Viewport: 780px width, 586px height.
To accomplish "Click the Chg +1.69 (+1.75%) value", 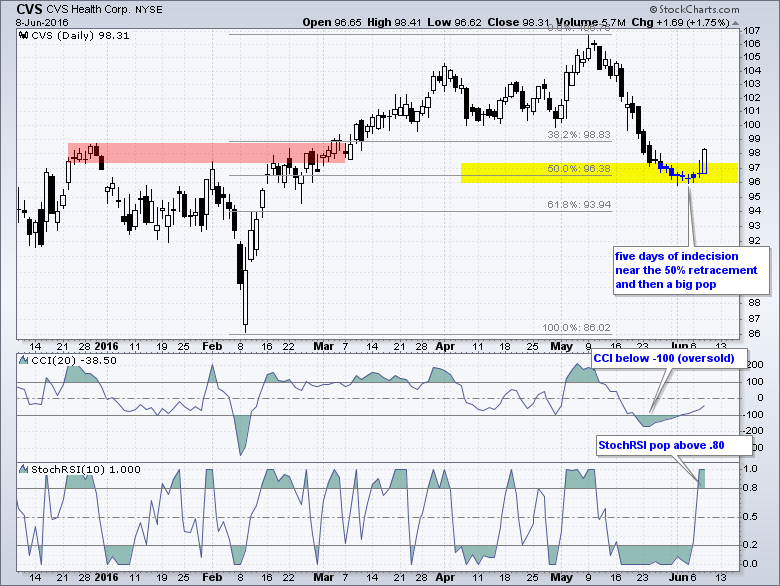I will coord(681,22).
